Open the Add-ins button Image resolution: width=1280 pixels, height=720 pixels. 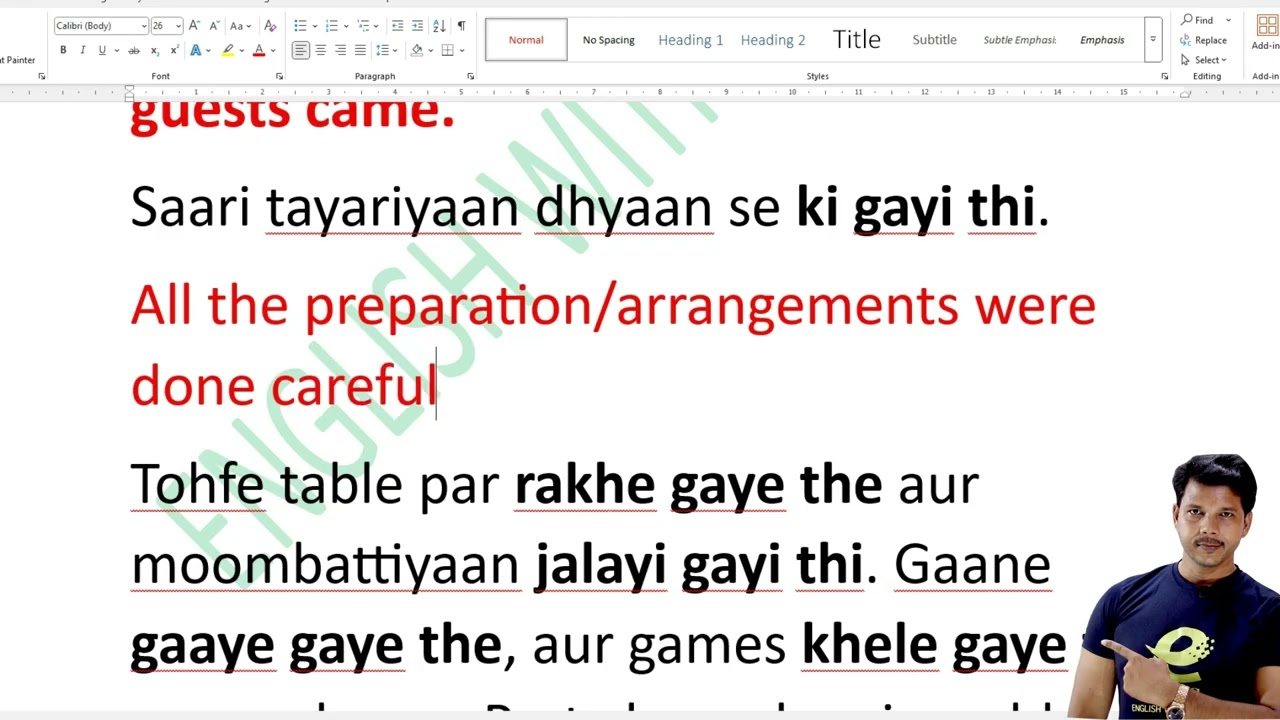(1267, 33)
